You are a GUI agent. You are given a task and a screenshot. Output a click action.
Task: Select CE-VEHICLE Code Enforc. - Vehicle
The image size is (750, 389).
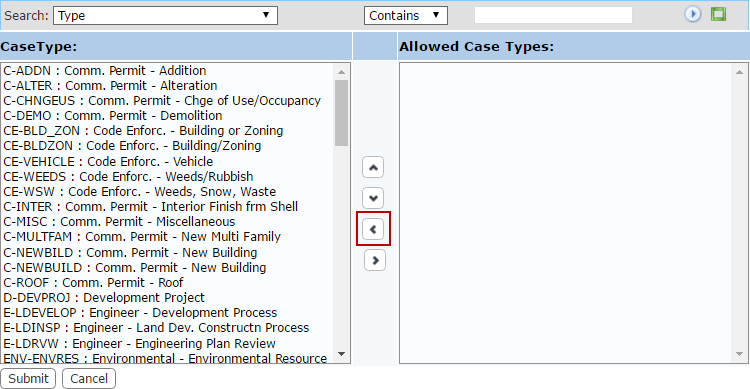(108, 162)
